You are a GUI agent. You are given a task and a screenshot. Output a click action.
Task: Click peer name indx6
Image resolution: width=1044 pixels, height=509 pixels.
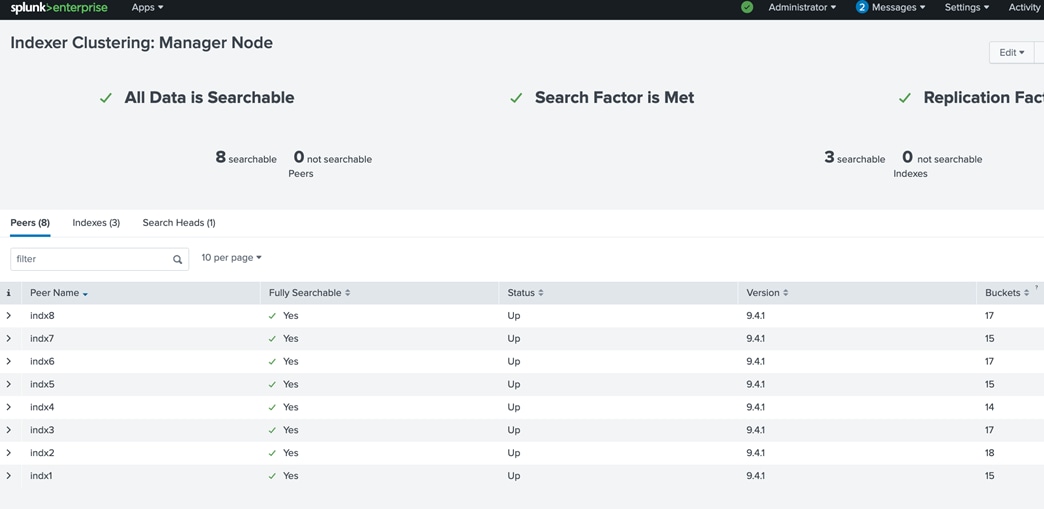[42, 361]
